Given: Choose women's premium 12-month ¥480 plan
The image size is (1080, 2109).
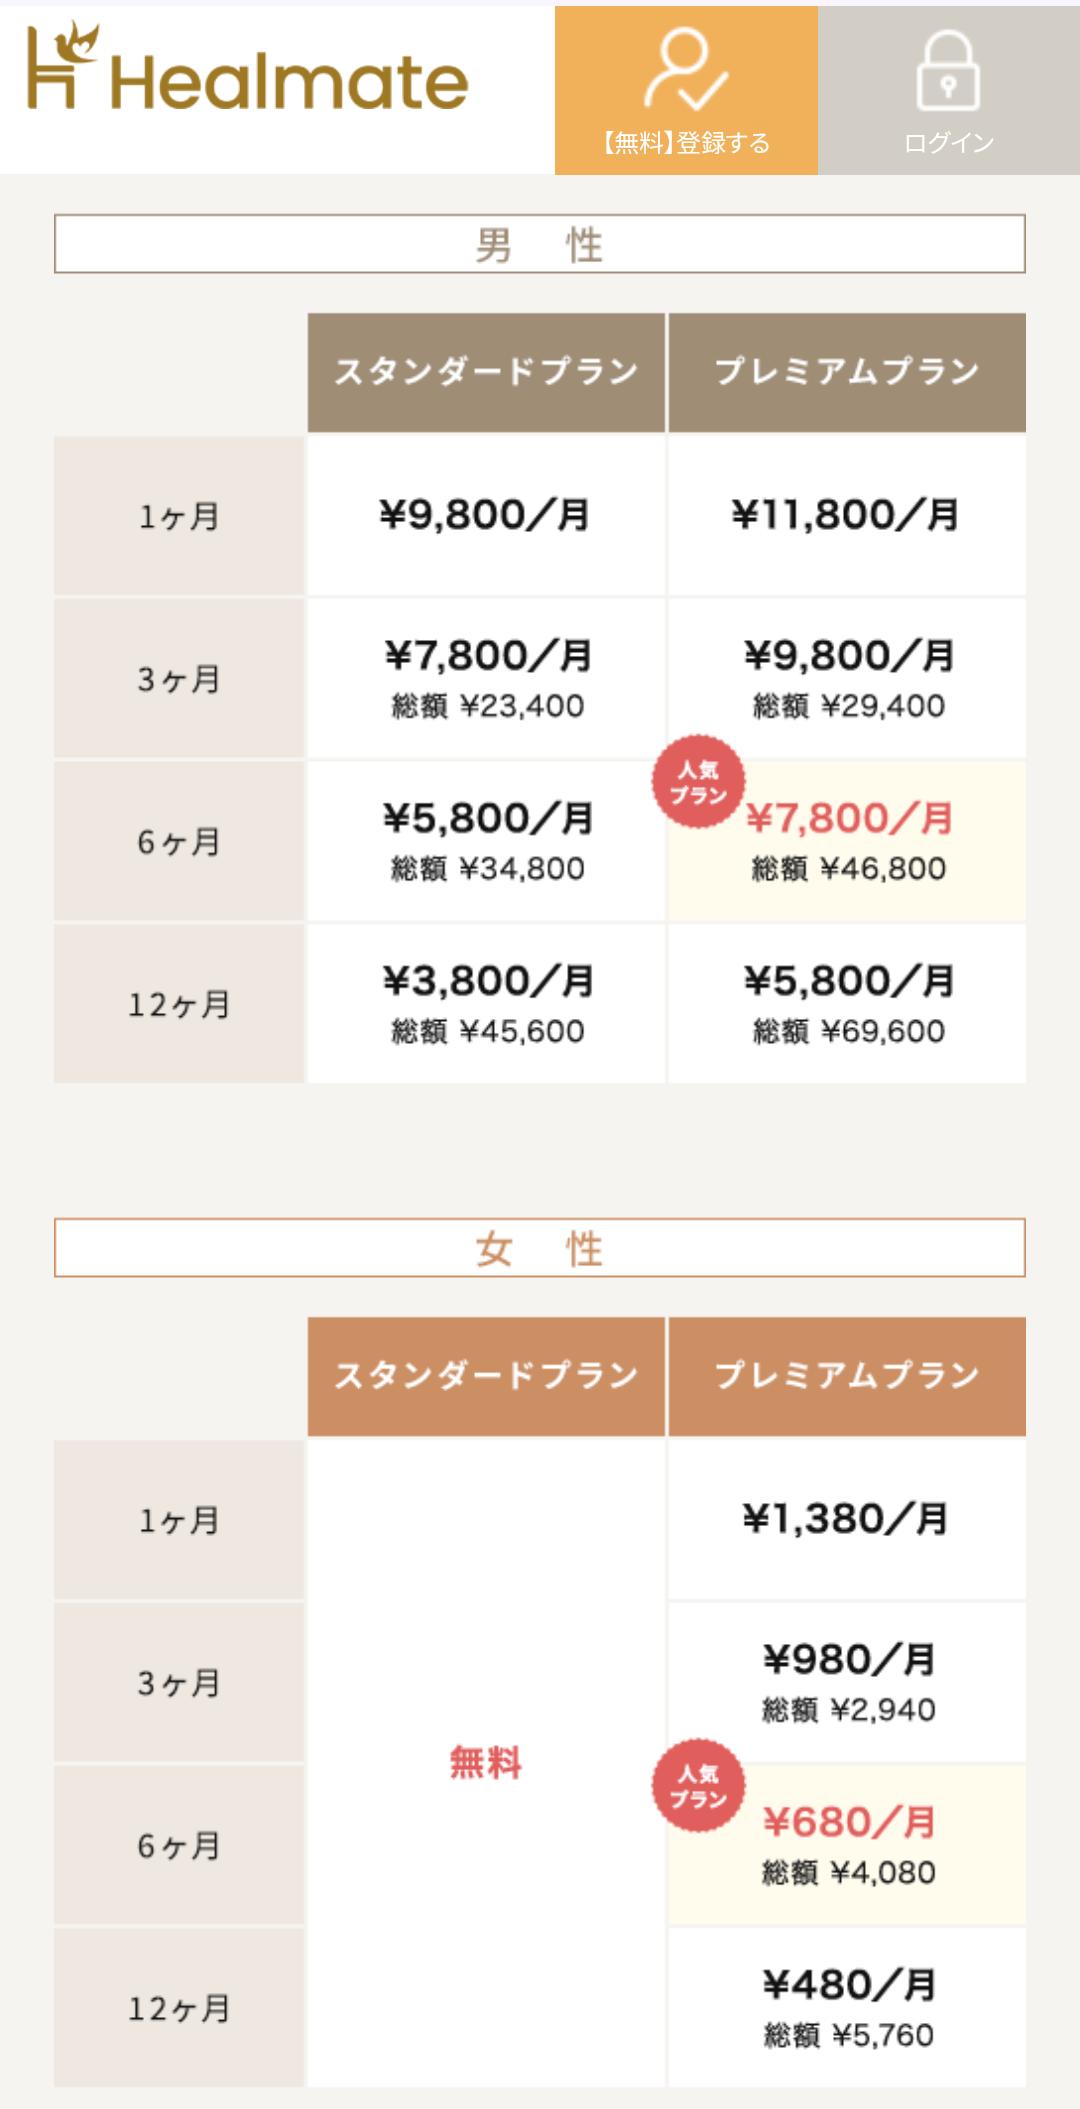Looking at the screenshot, I should pyautogui.click(x=846, y=2007).
